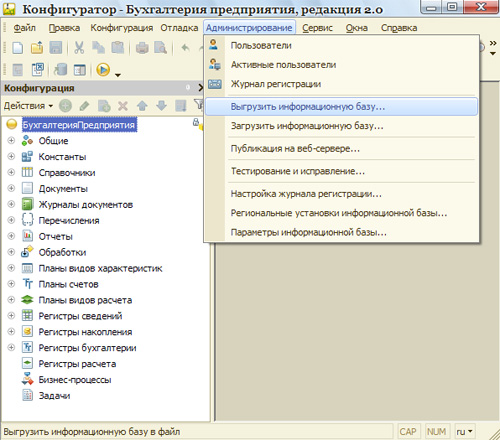Choose Активные пользователи menu entry

point(342,64)
